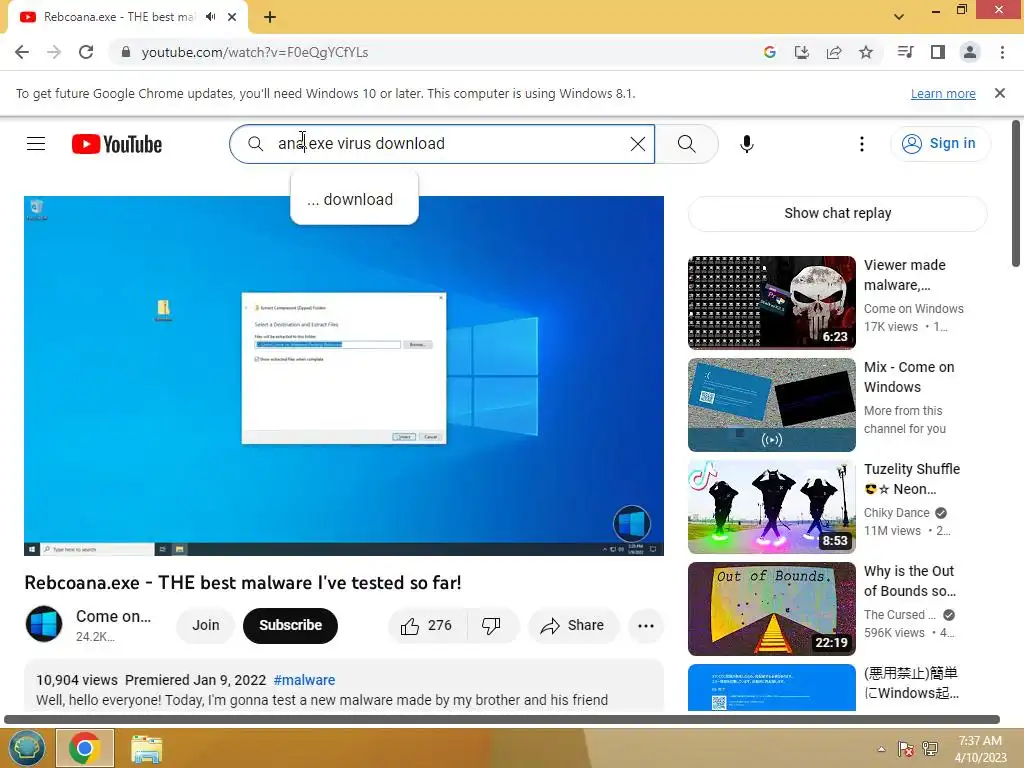
Task: Click the install app icon in address bar
Action: coord(801,52)
